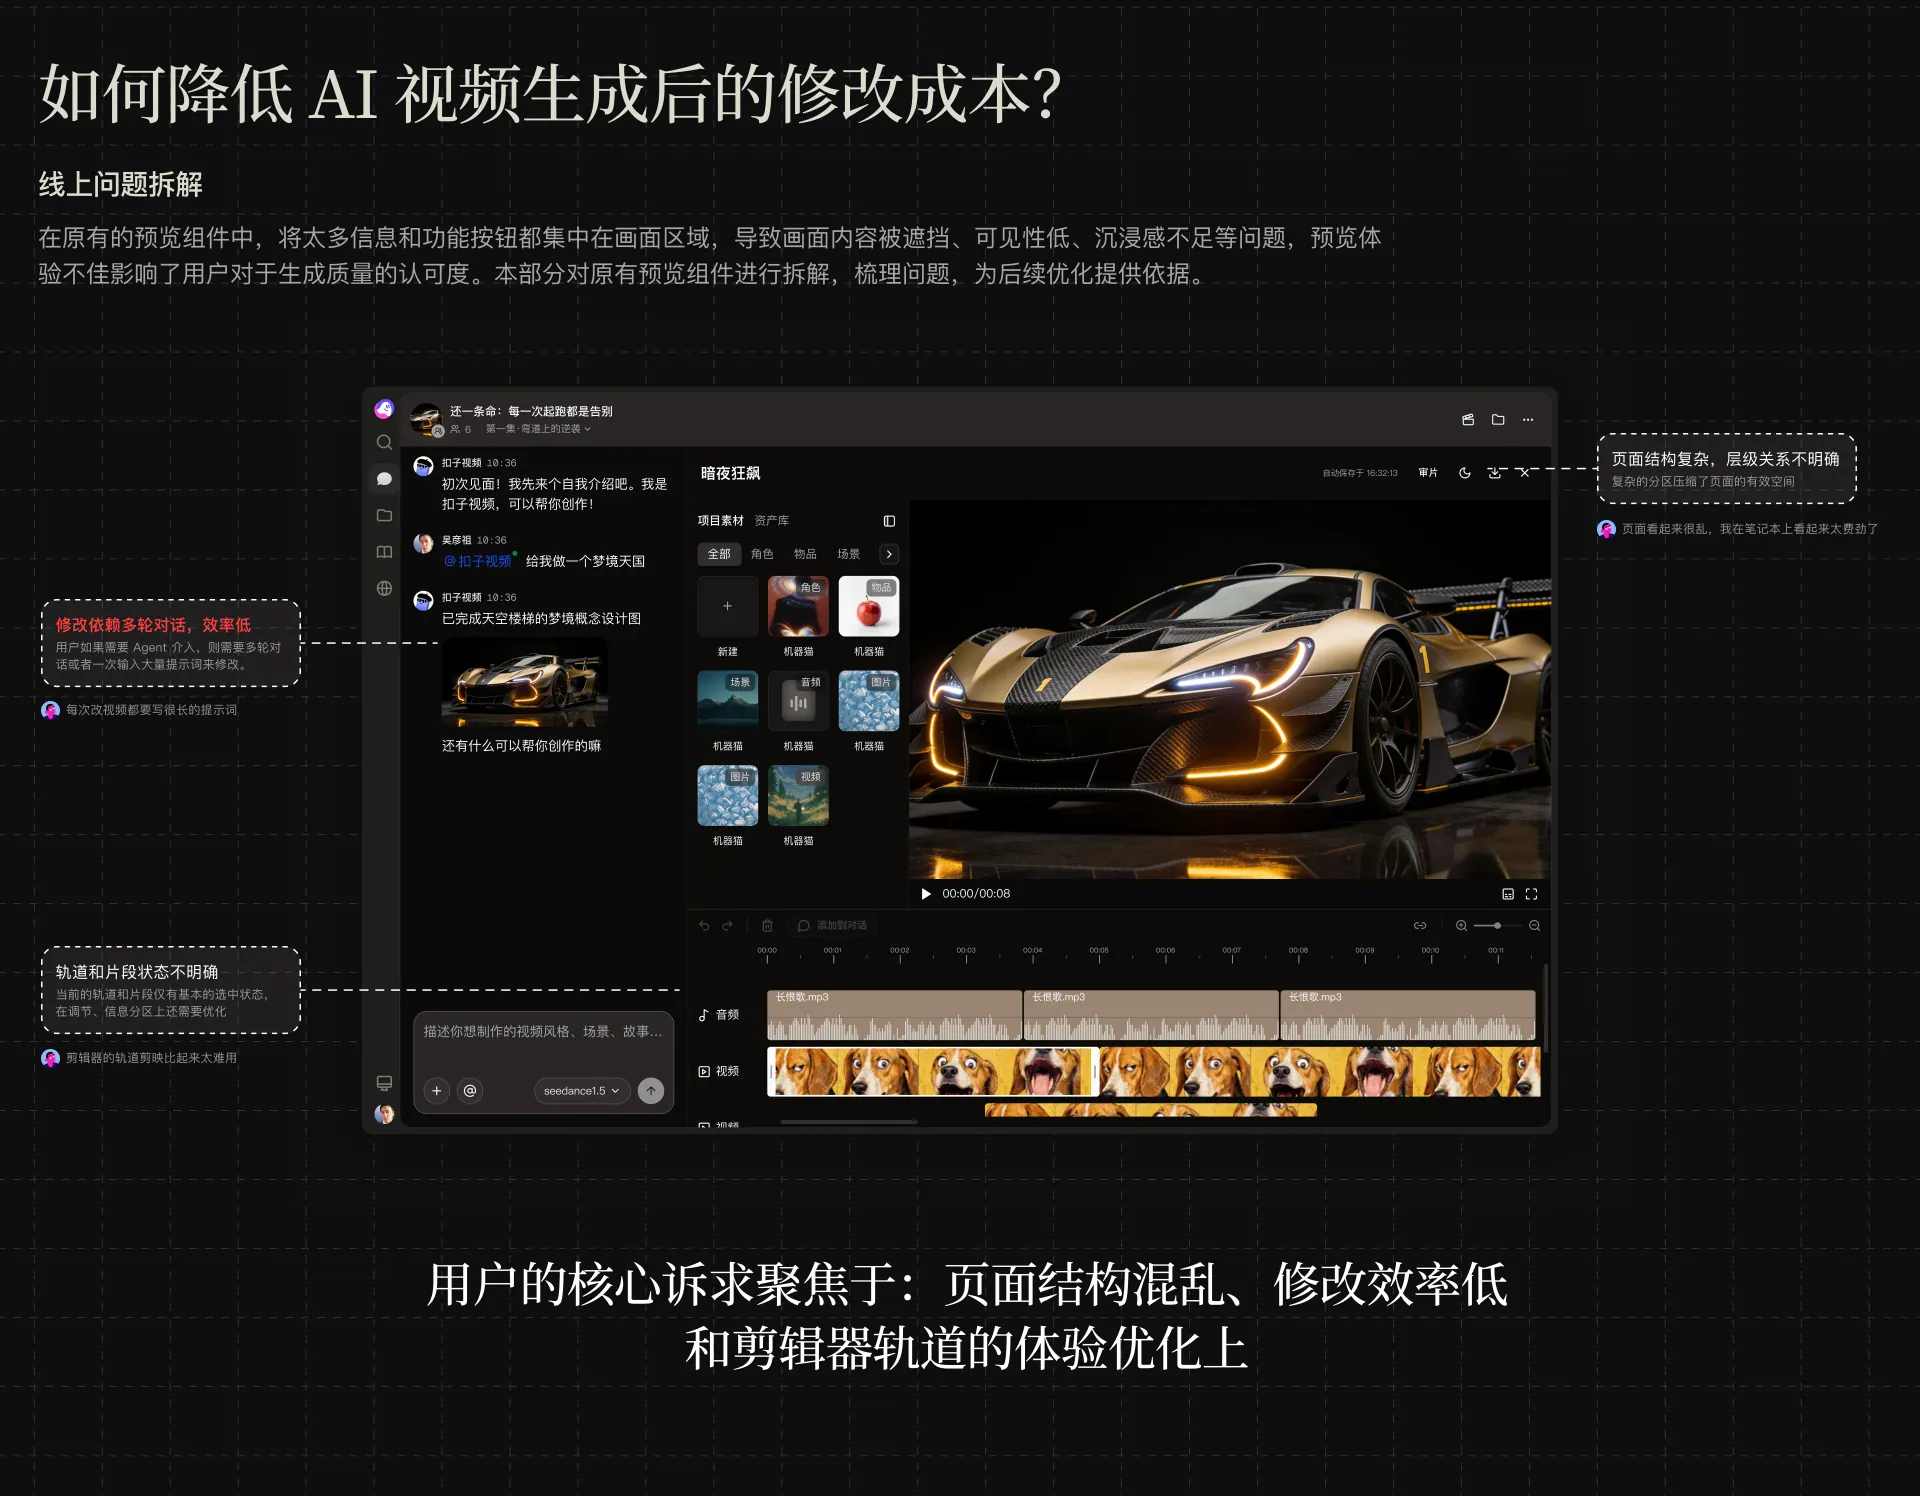Click the fullscreen icon under preview
This screenshot has height=1496, width=1920.
(x=1531, y=894)
